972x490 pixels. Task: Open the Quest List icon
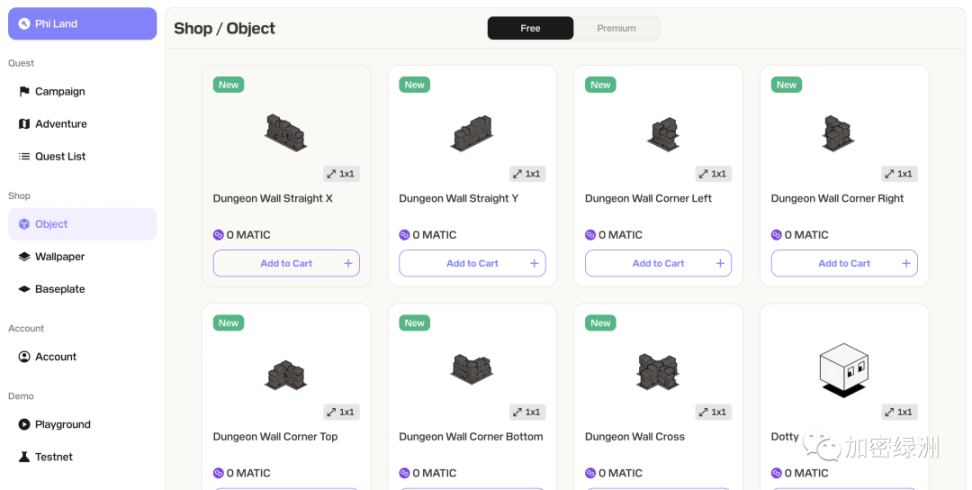coord(24,156)
